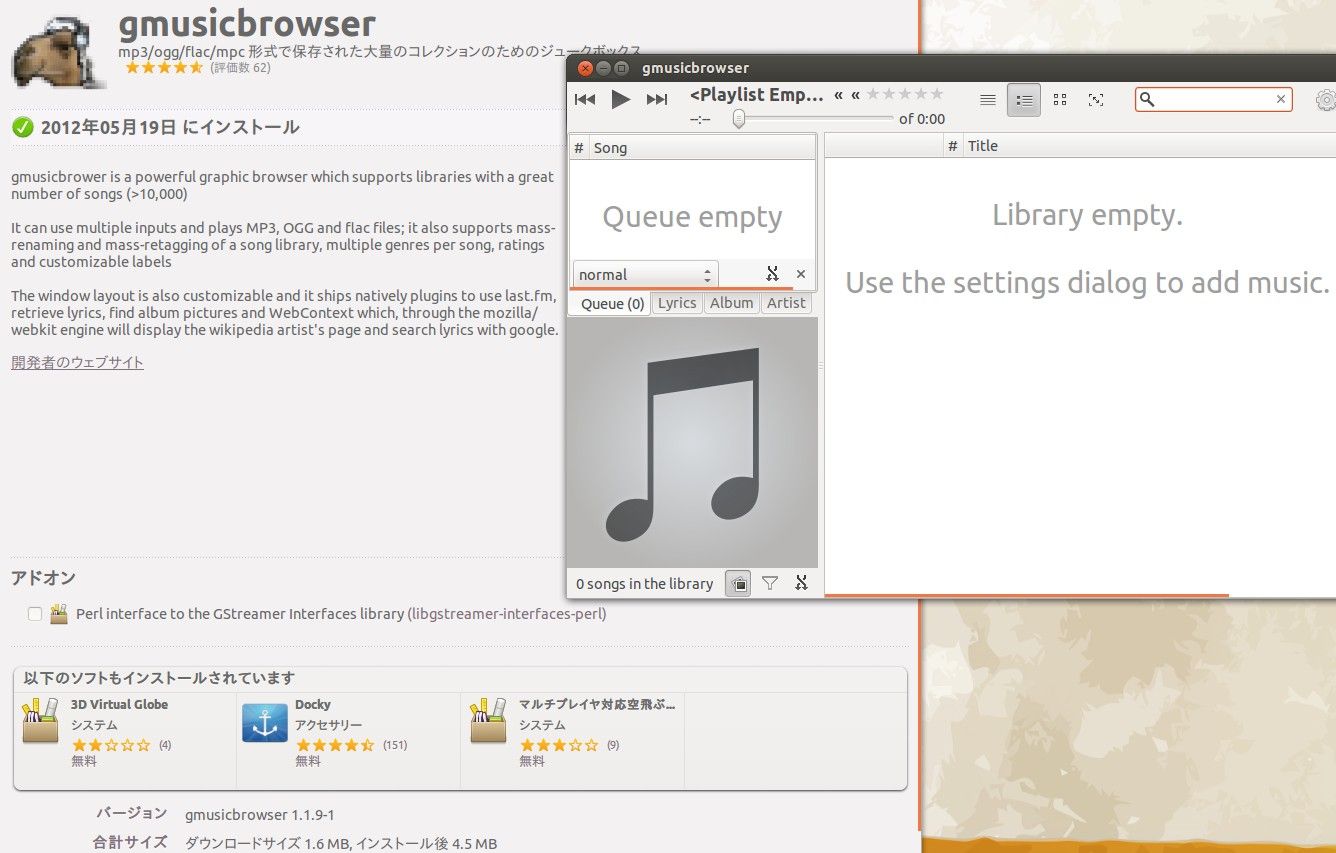
Task: Click the 'gmusicbrowser 1.1.9-1' version text
Action: coord(260,815)
